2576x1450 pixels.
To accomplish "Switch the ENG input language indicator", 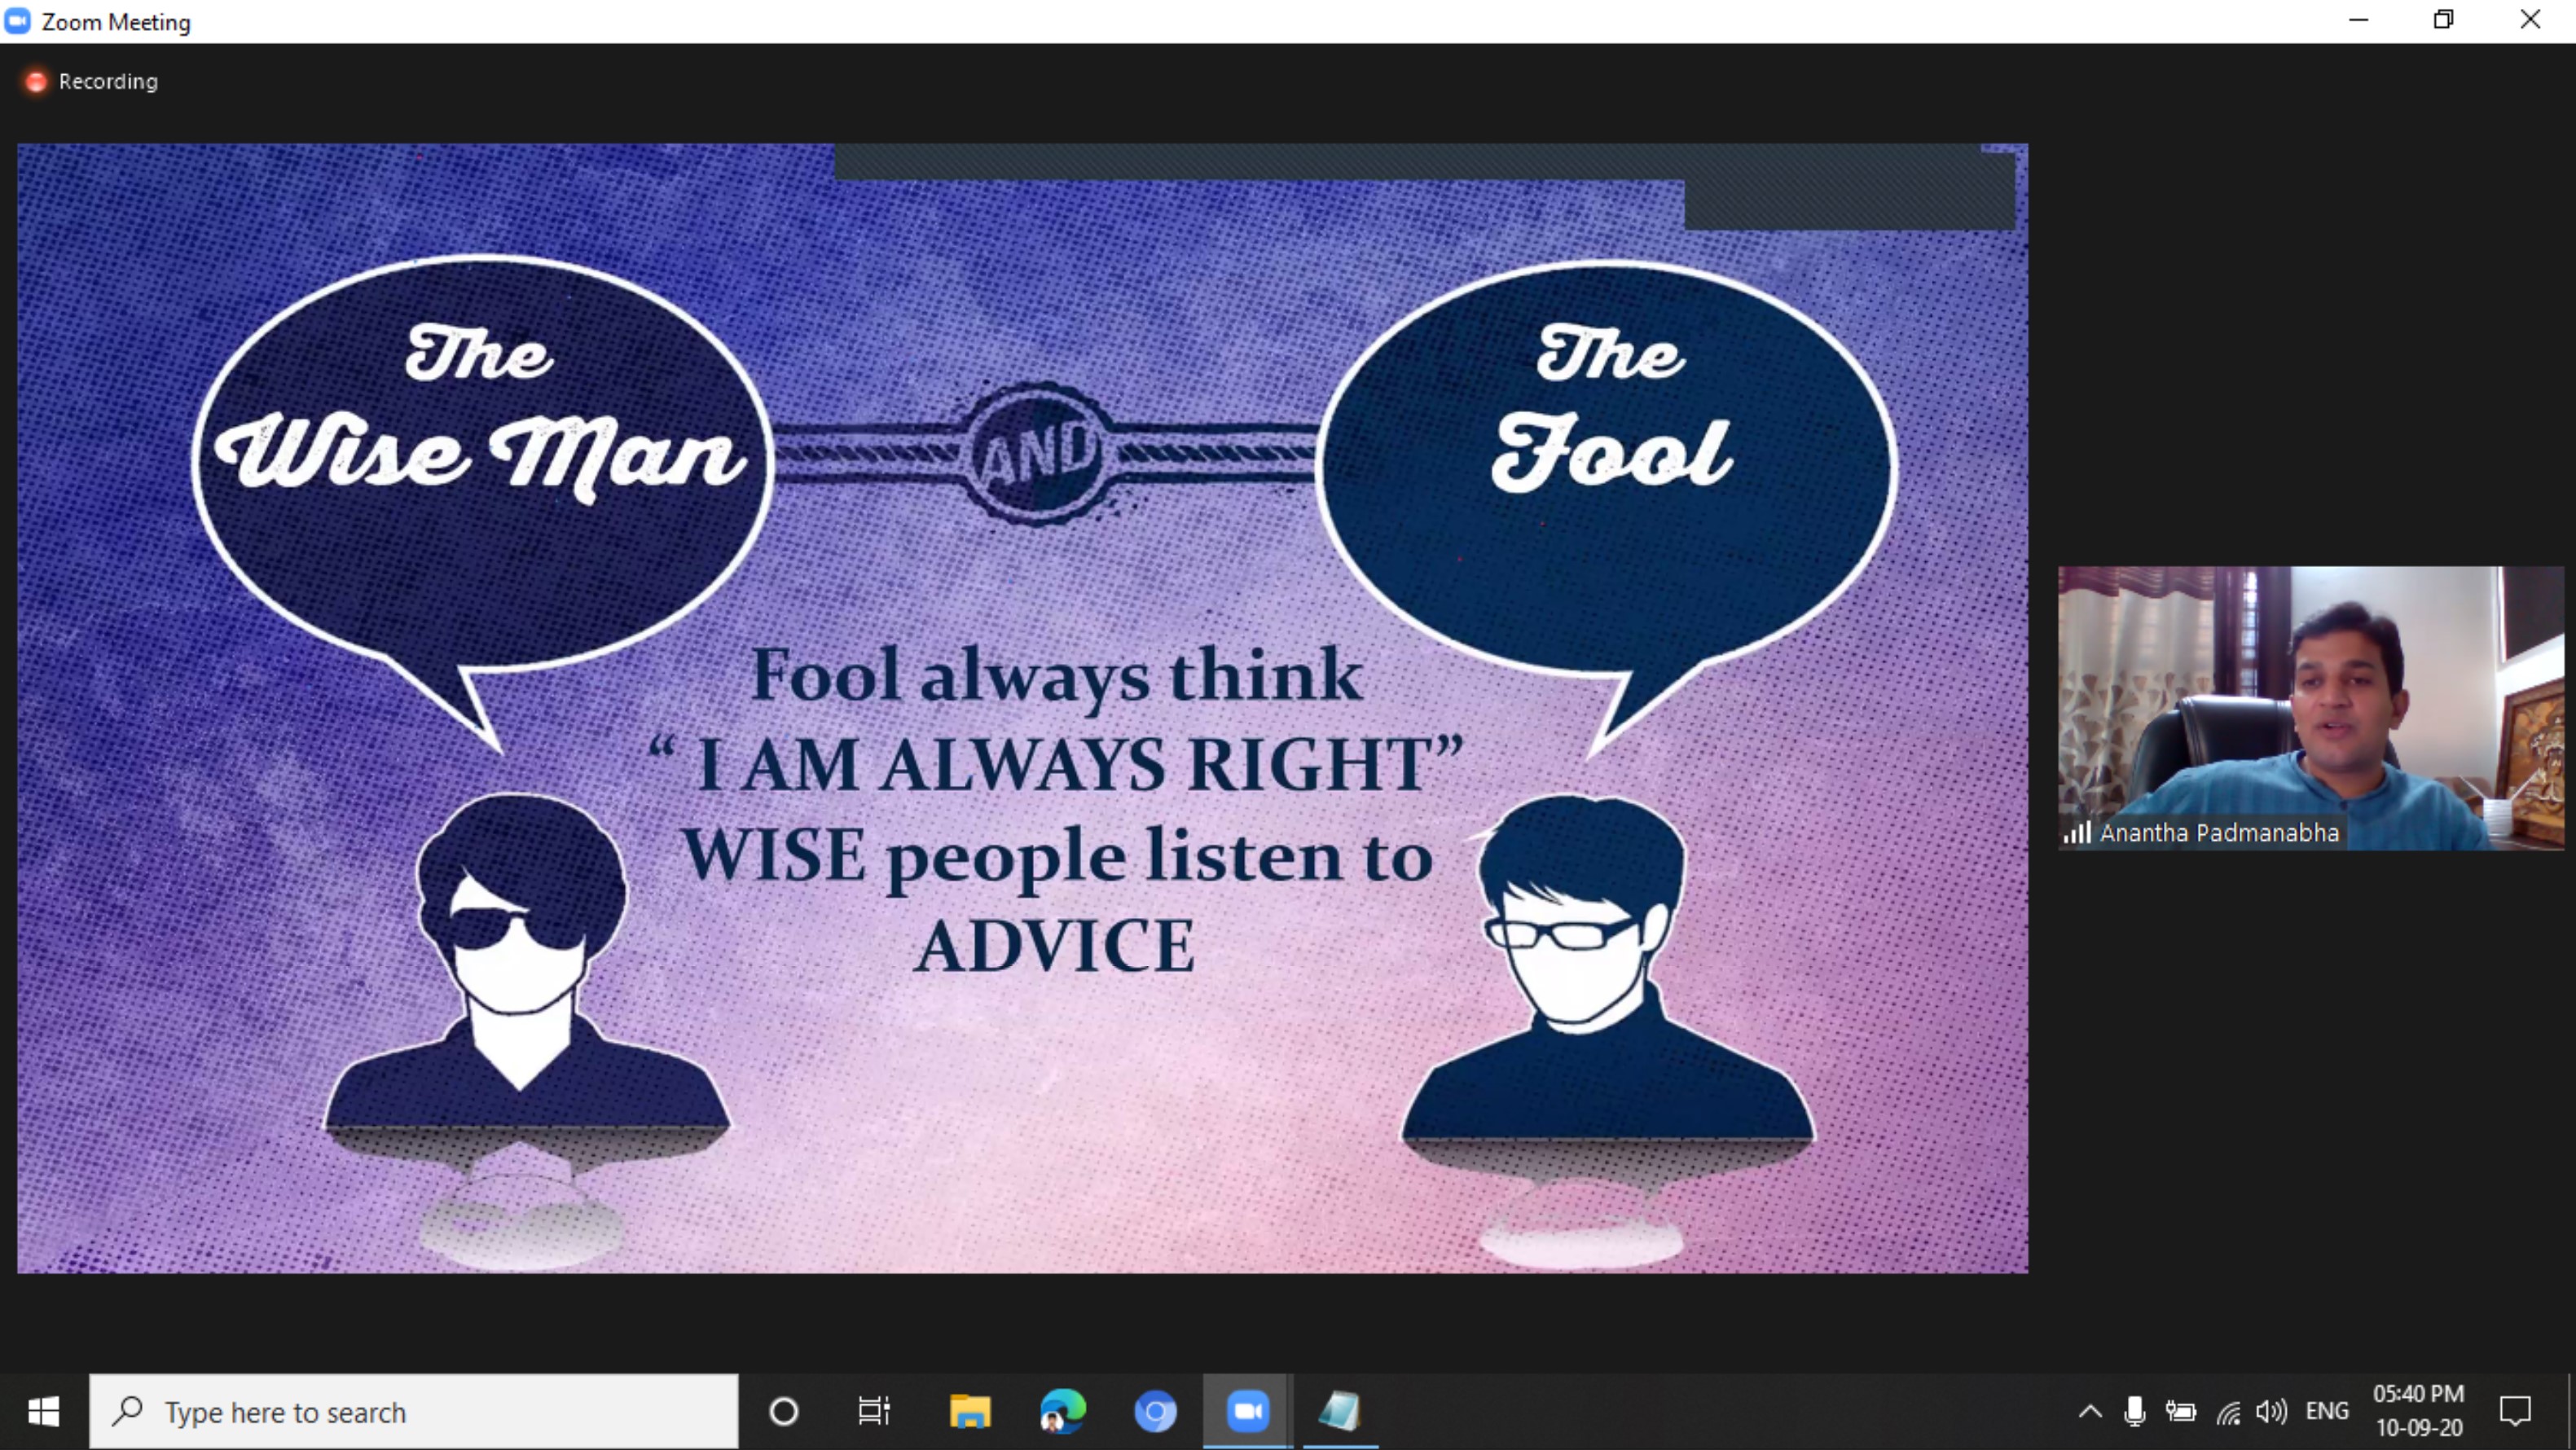I will point(2326,1411).
